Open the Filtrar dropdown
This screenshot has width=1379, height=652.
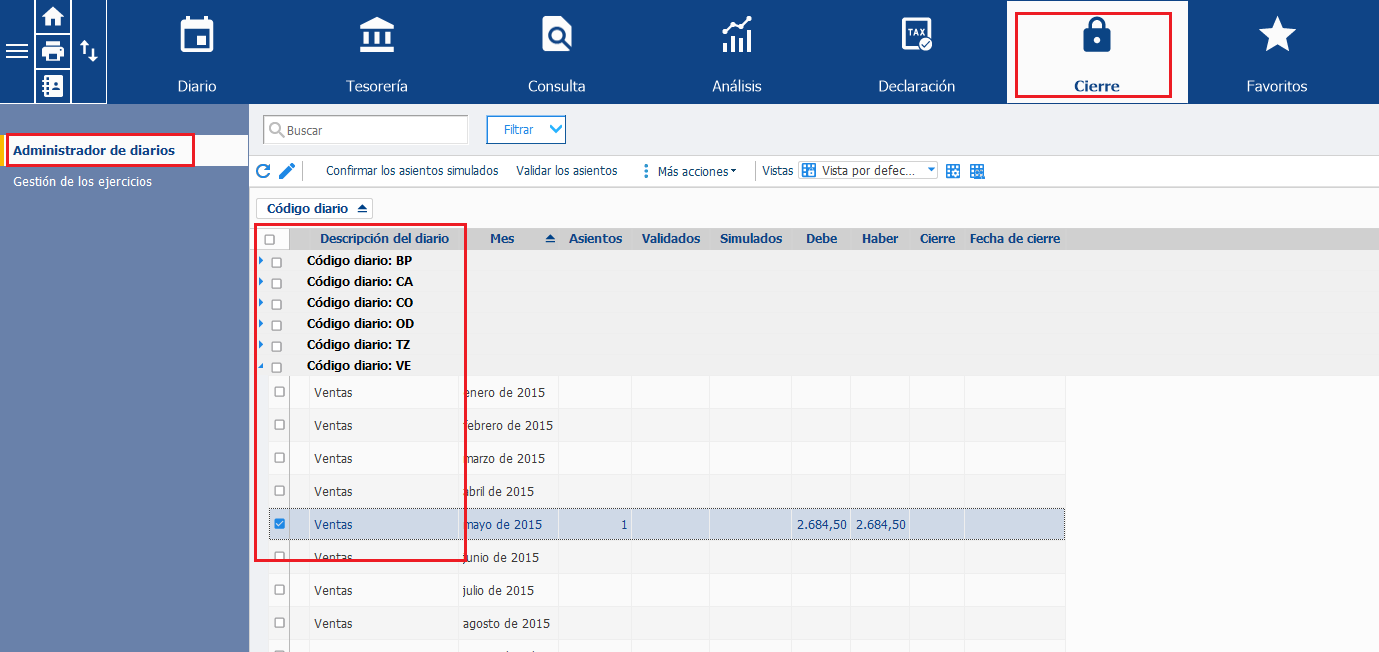[x=526, y=129]
